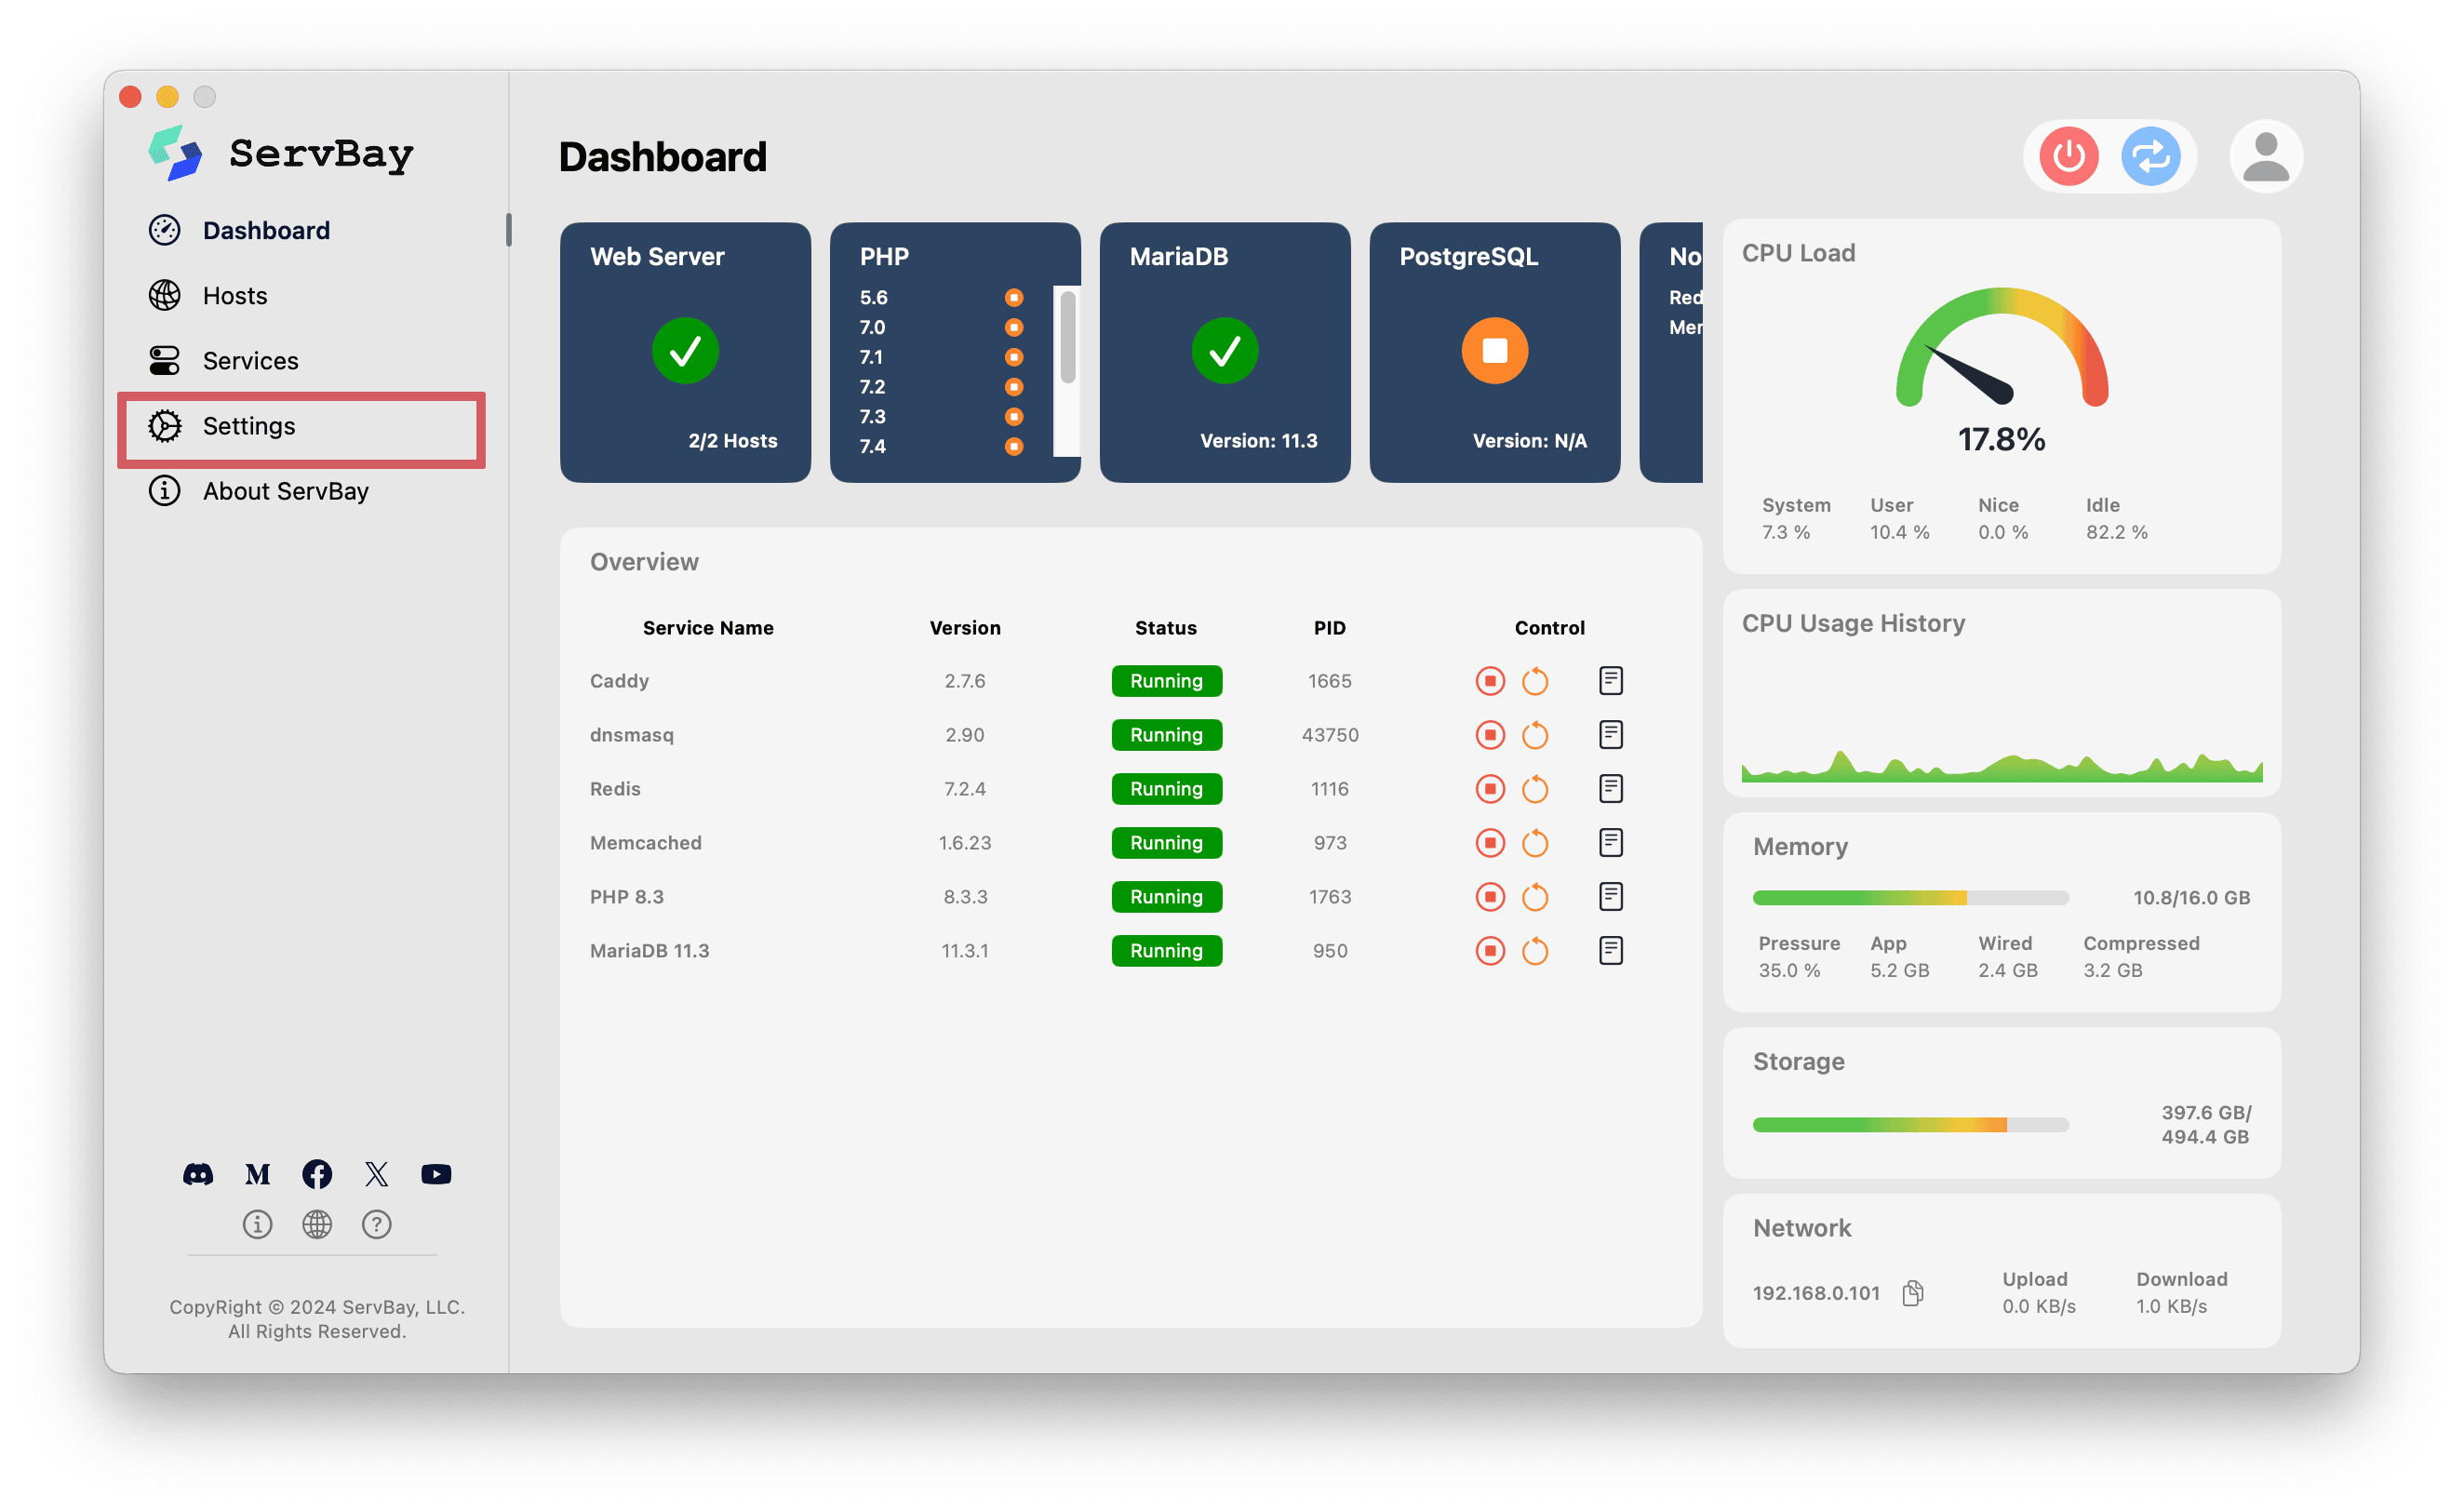Viewport: 2464px width, 1511px height.
Task: Click the user profile icon top right
Action: point(2261,156)
